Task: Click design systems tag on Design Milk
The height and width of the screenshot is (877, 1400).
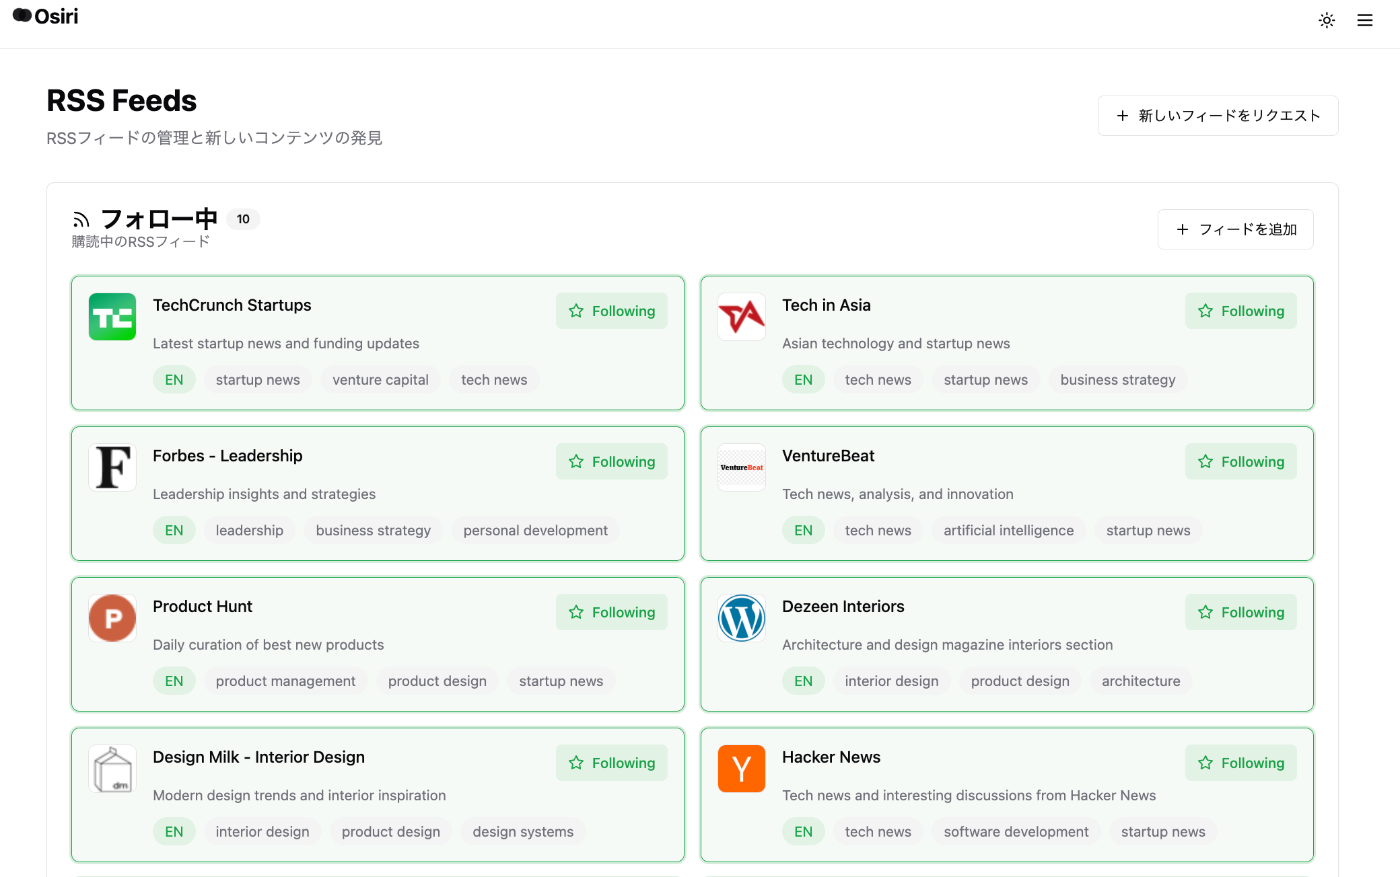Action: coord(523,832)
